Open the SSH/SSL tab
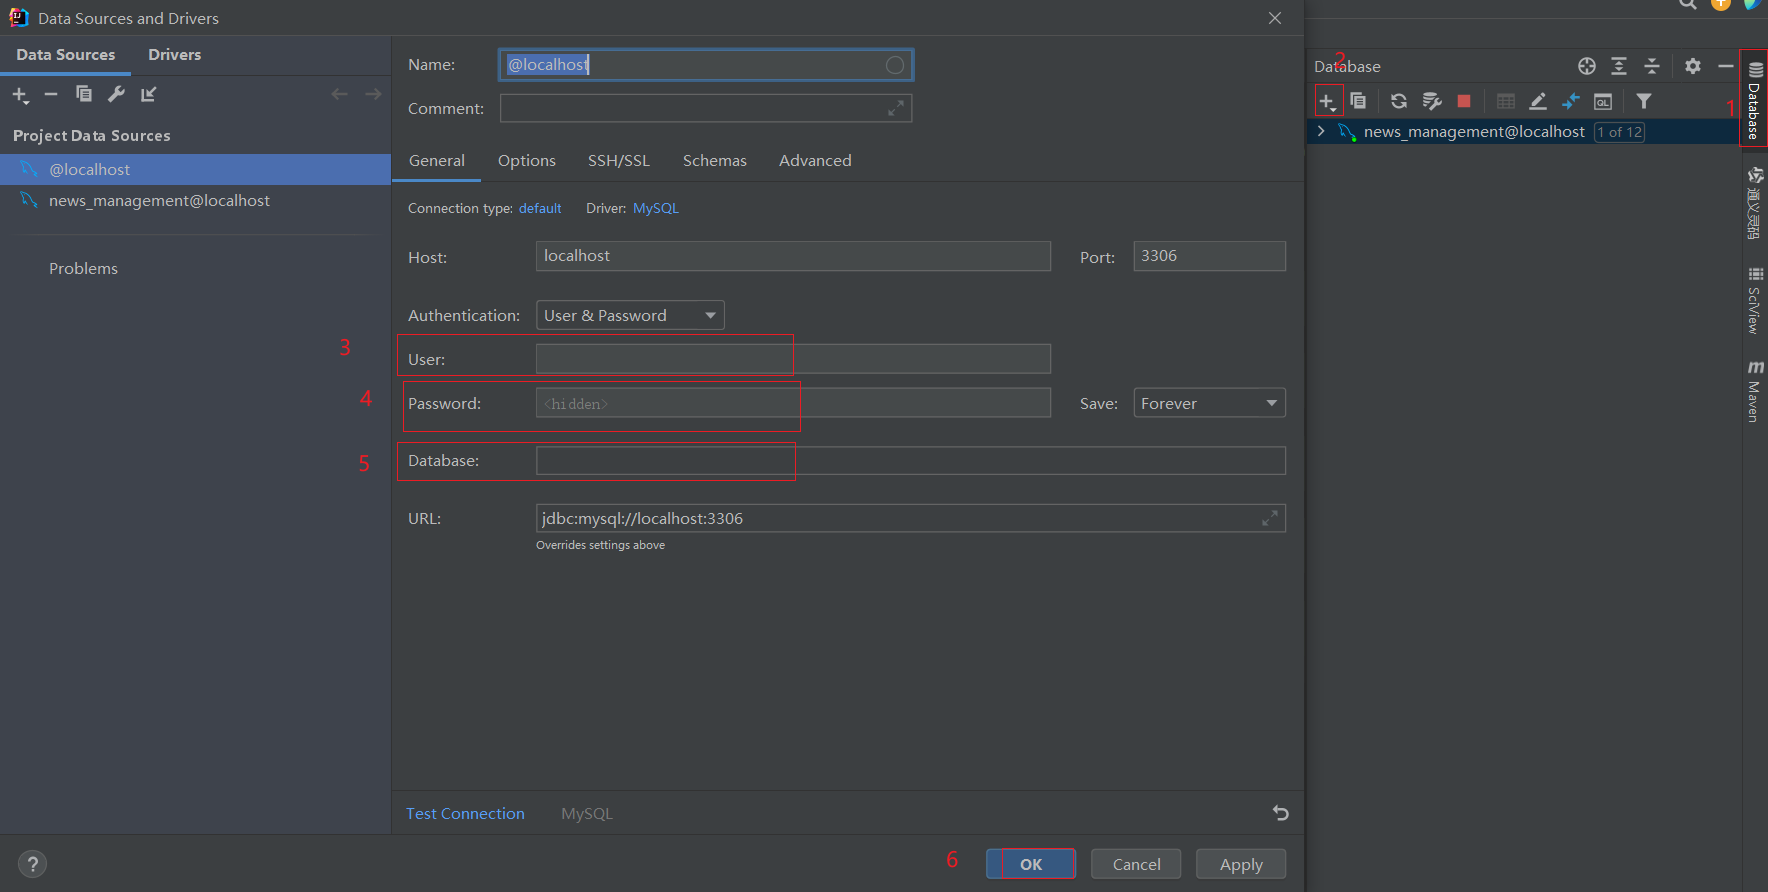1768x892 pixels. tap(618, 160)
